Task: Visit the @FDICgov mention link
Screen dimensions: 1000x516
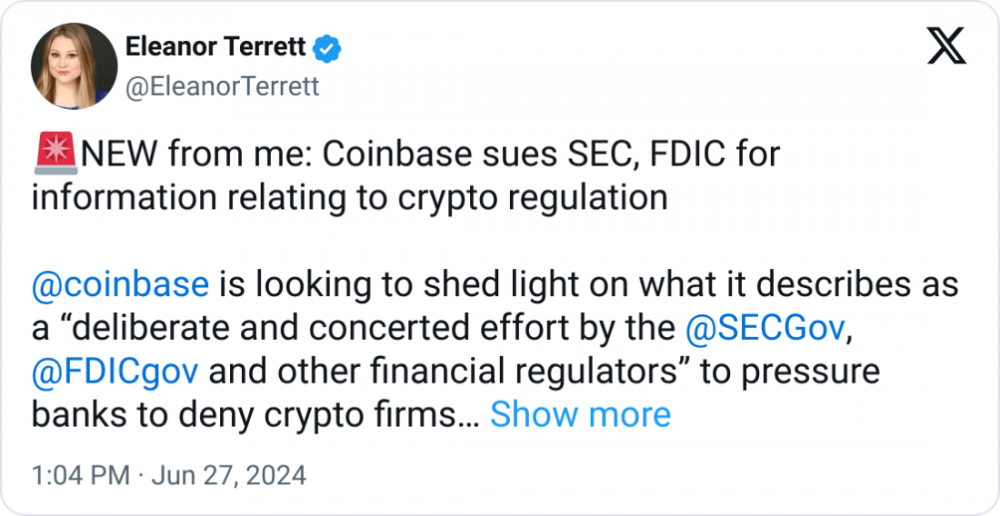Action: pyautogui.click(x=115, y=371)
